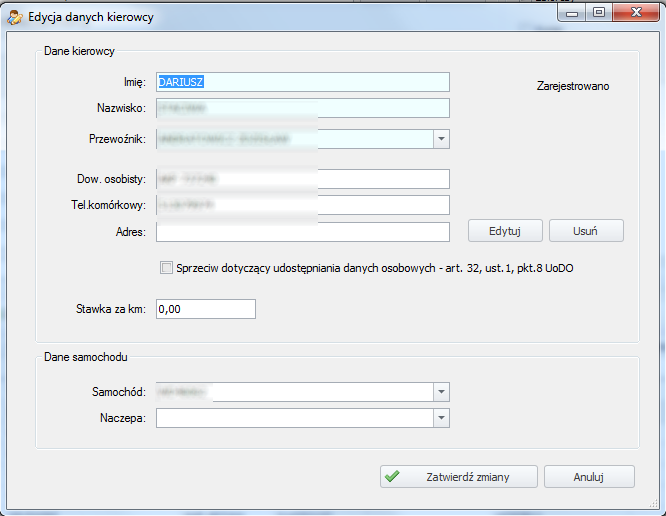This screenshot has width=666, height=516.
Task: Click the Usuń button
Action: coord(586,231)
